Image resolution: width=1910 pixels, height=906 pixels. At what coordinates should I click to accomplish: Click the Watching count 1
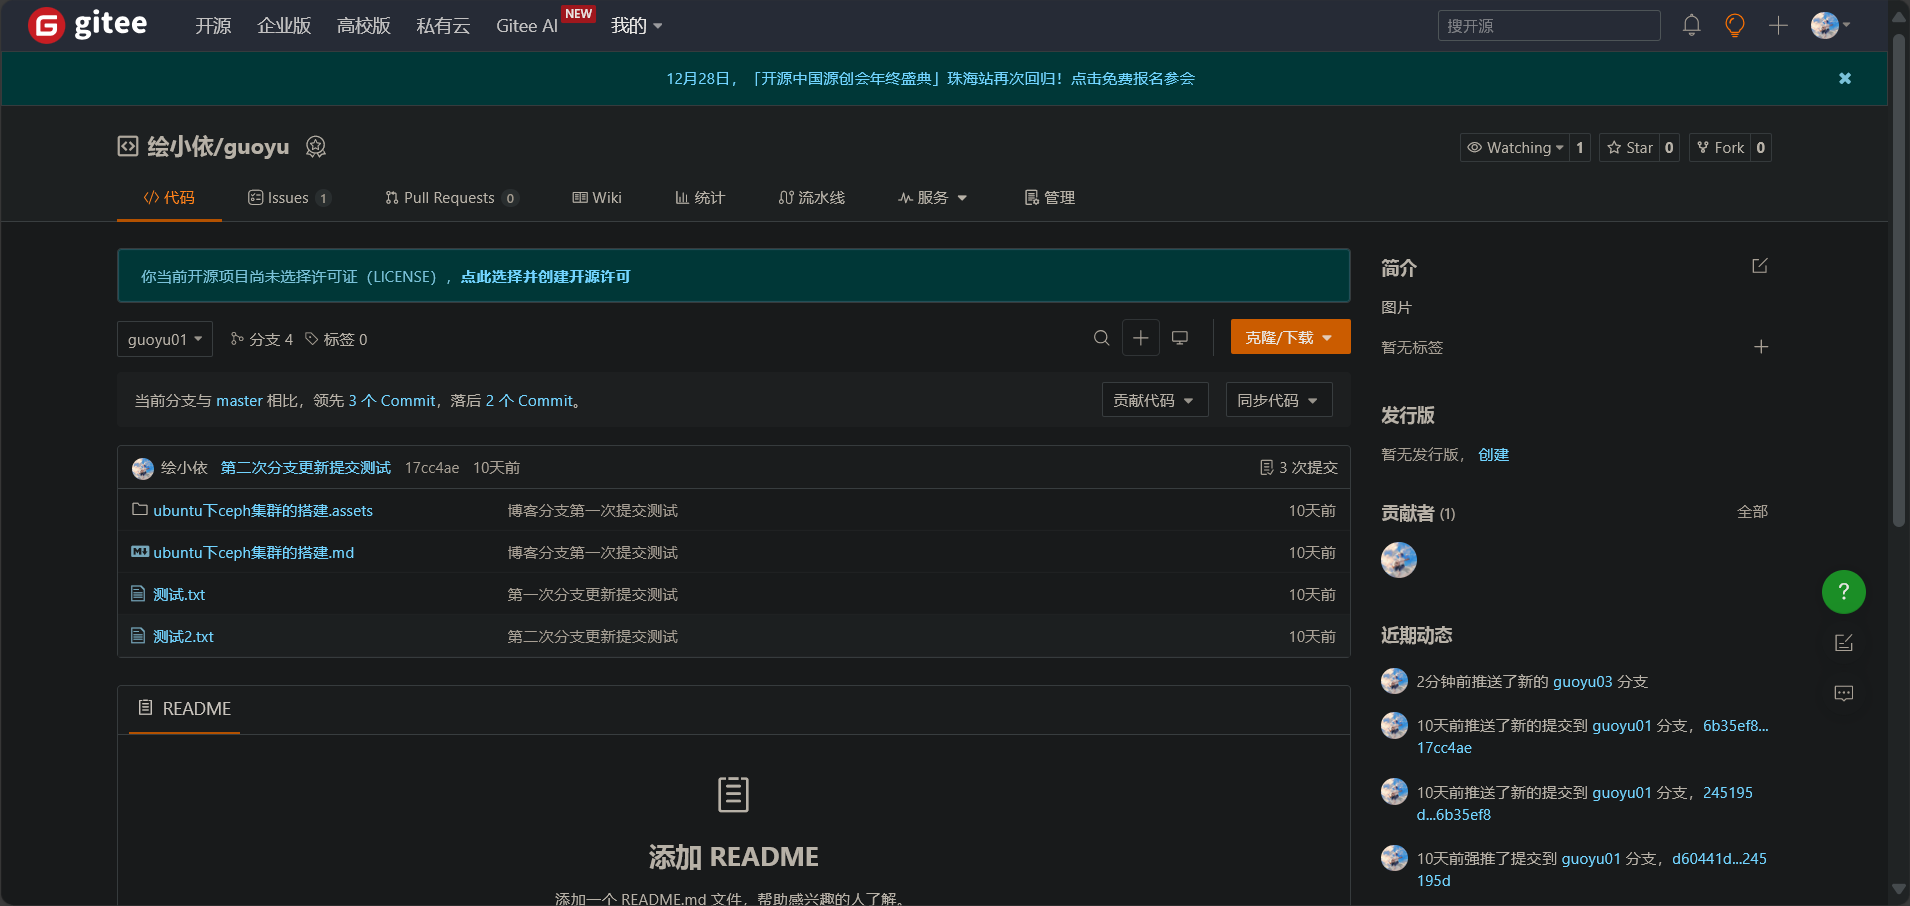pyautogui.click(x=1580, y=148)
